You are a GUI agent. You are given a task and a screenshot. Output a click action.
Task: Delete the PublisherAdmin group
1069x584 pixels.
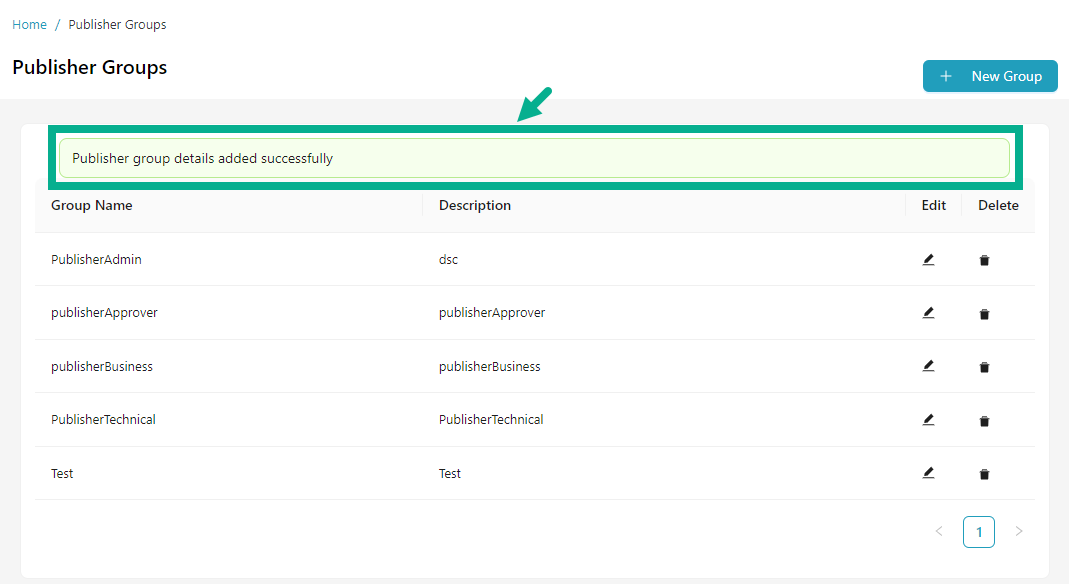pyautogui.click(x=984, y=259)
